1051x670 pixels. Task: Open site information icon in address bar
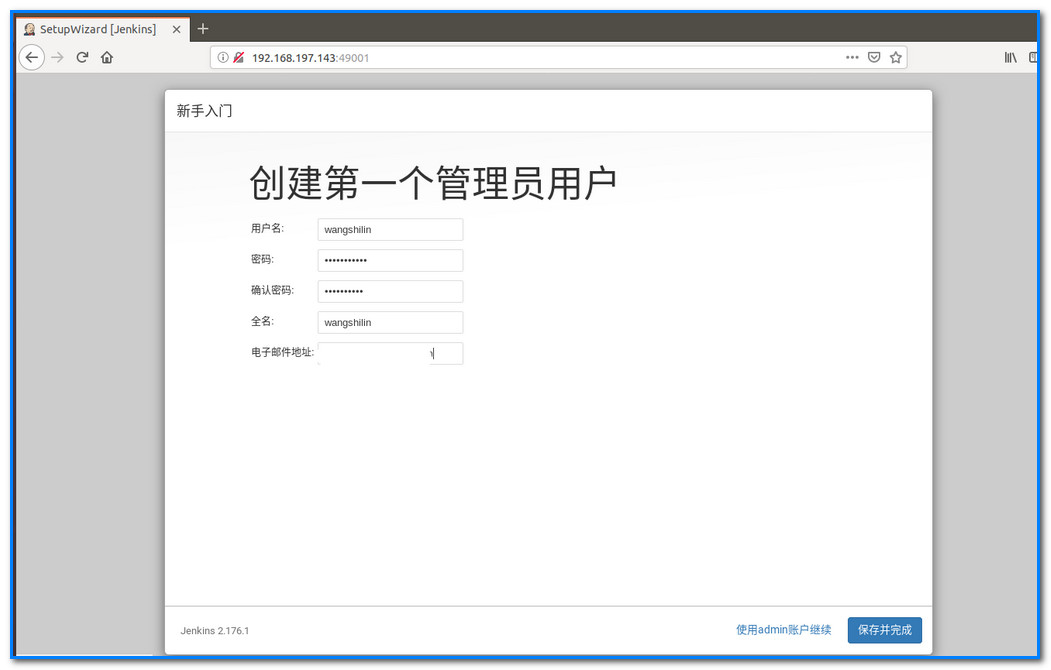(x=223, y=58)
